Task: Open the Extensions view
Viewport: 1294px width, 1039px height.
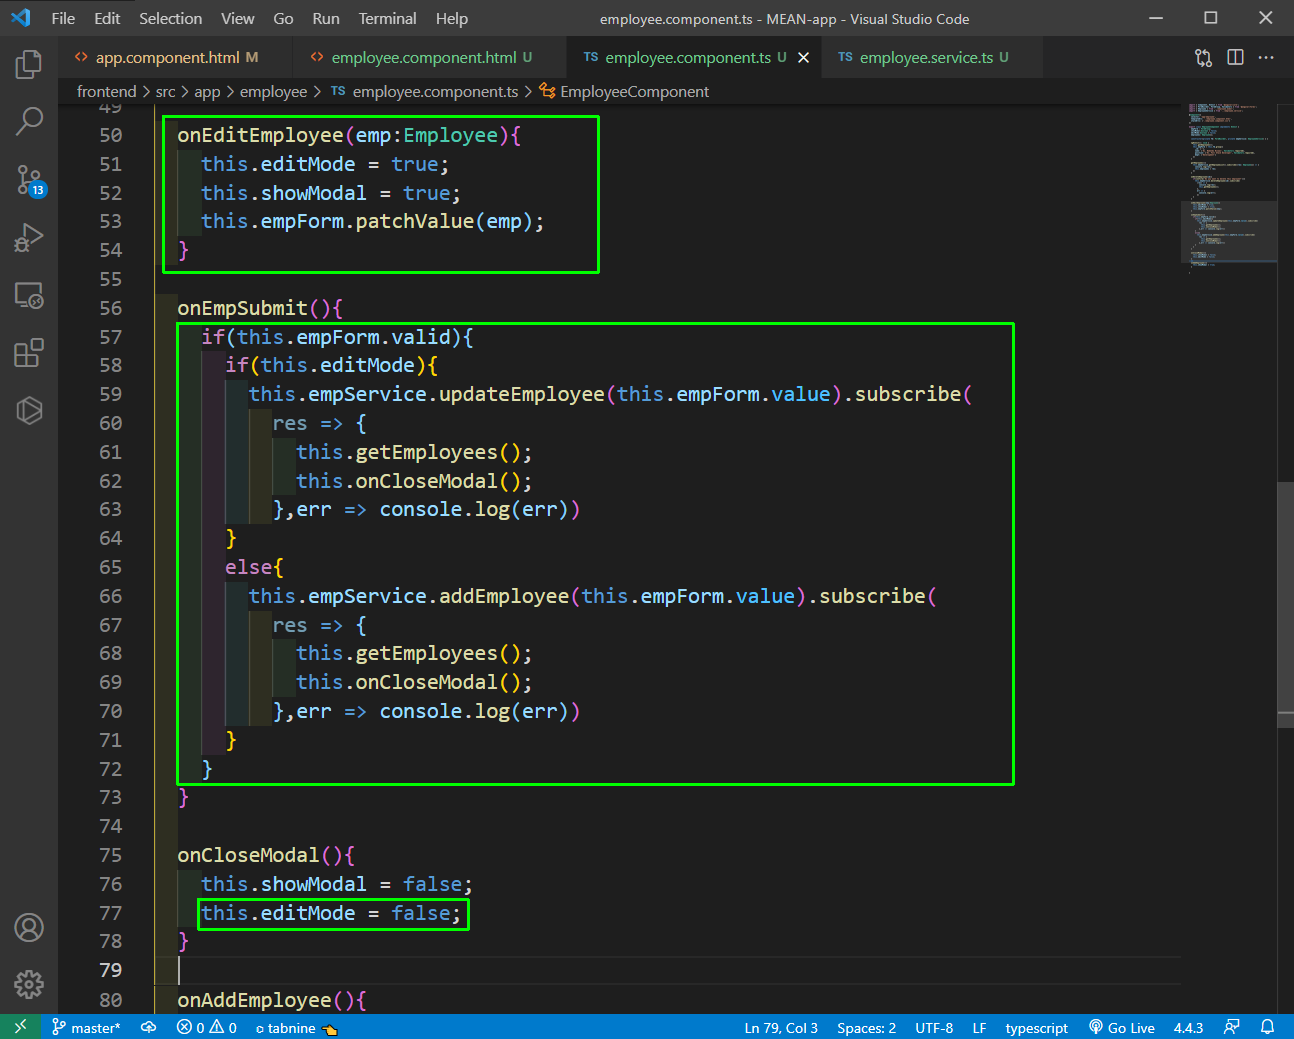Action: [x=29, y=353]
